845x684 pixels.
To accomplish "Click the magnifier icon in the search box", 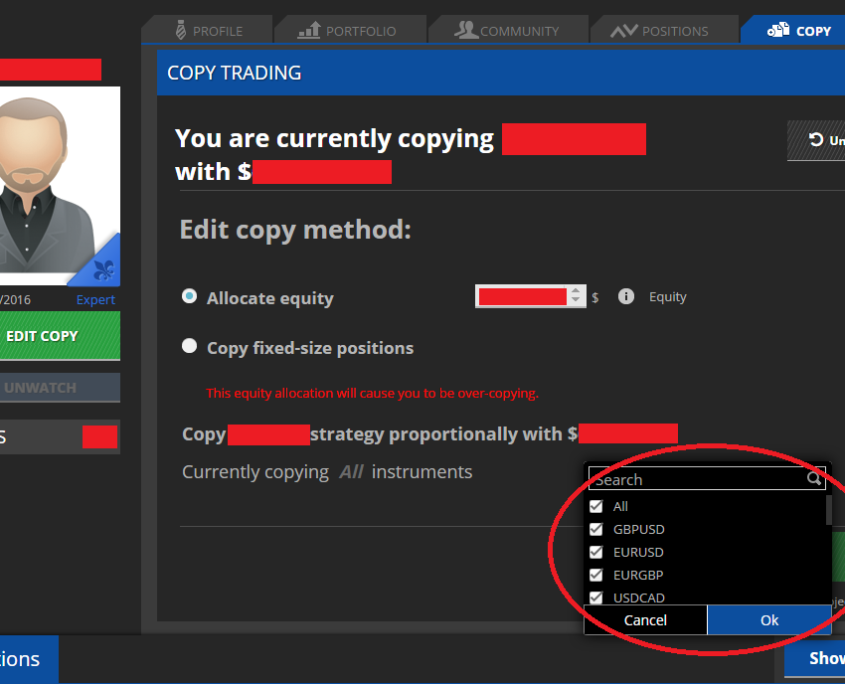I will [x=815, y=479].
